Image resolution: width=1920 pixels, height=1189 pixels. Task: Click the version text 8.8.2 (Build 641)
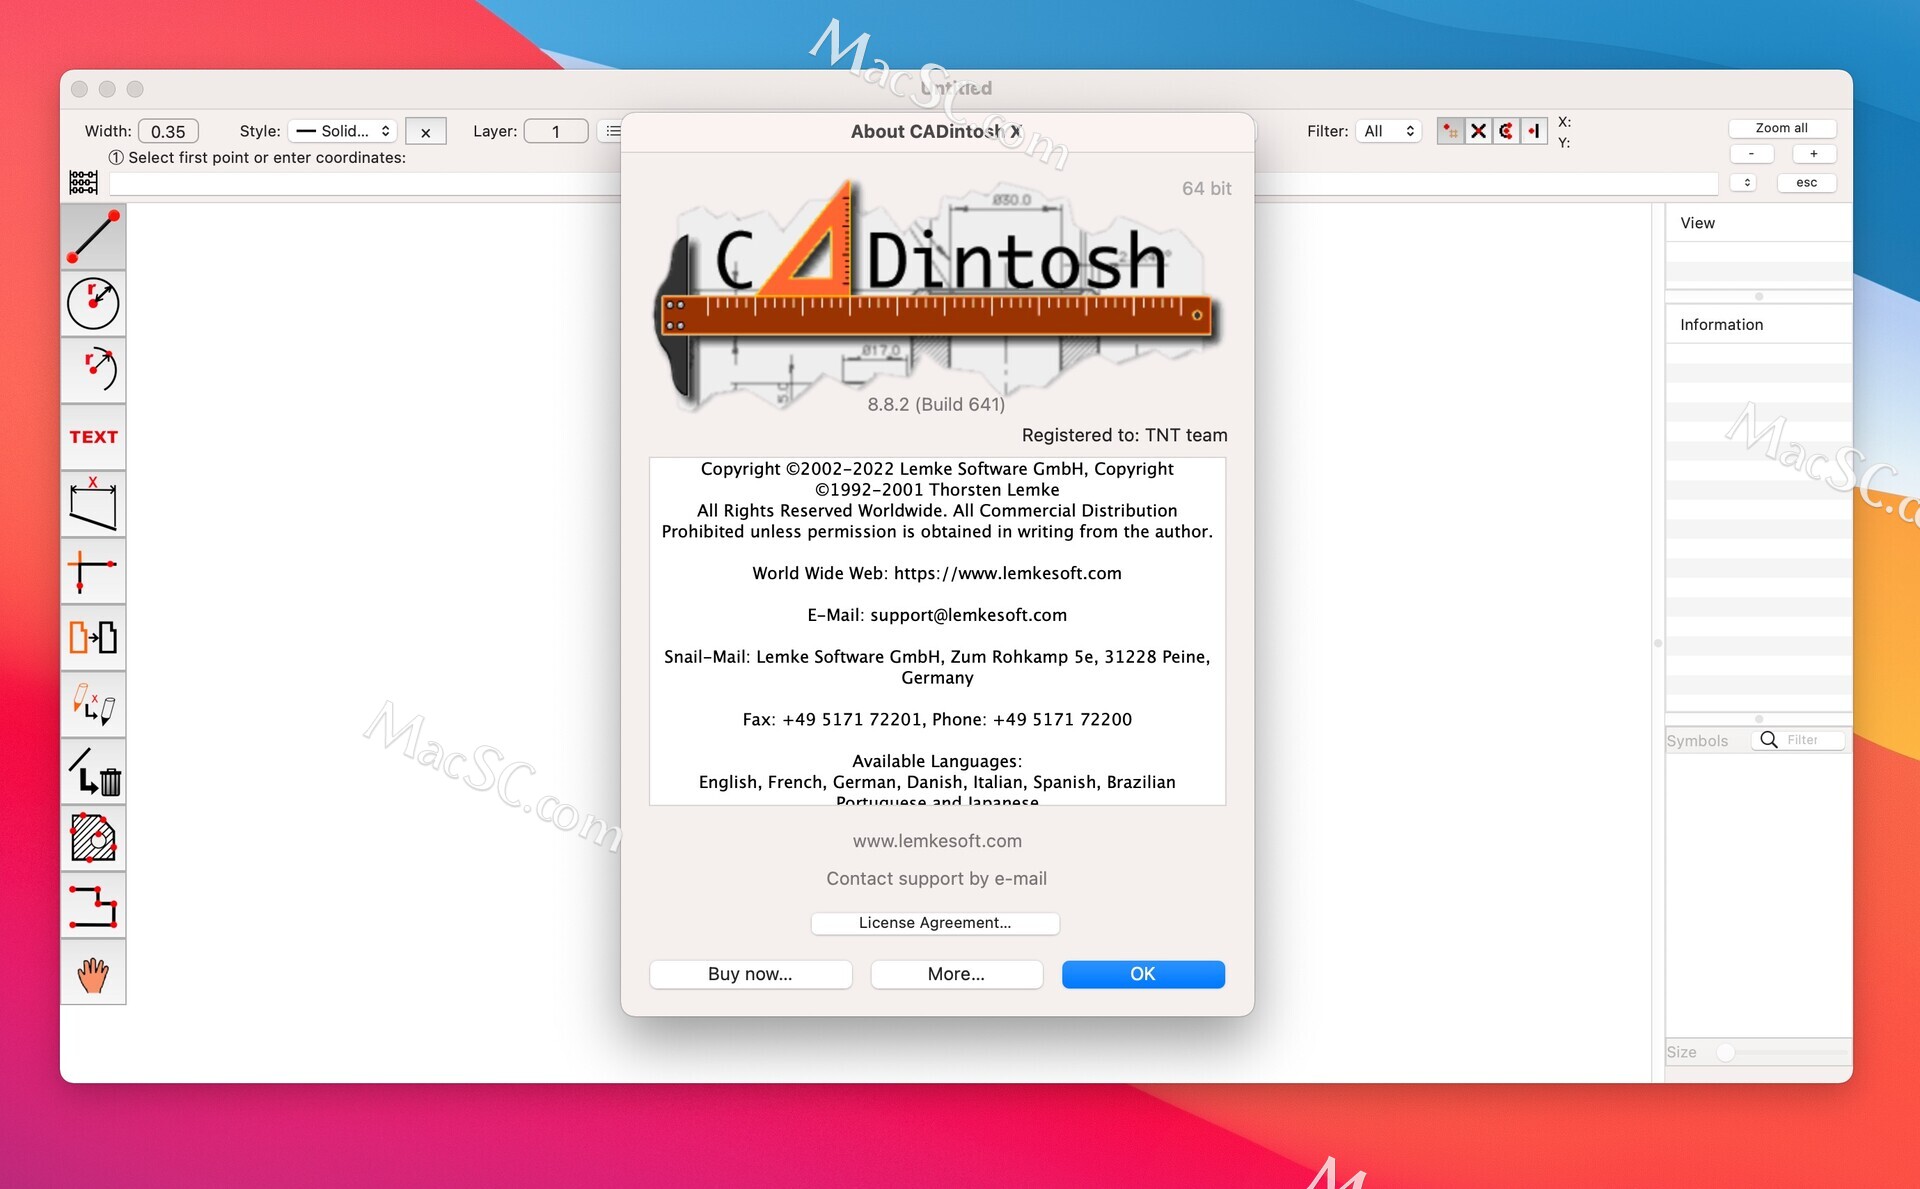point(936,404)
